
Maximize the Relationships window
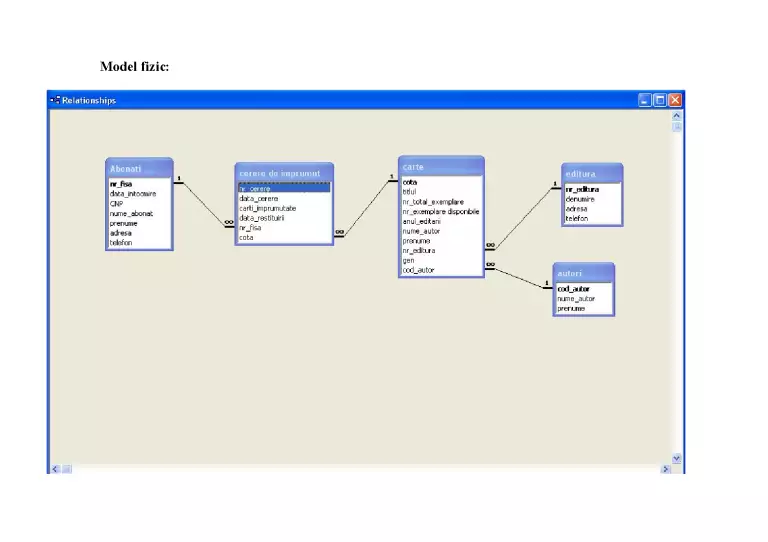[x=660, y=100]
